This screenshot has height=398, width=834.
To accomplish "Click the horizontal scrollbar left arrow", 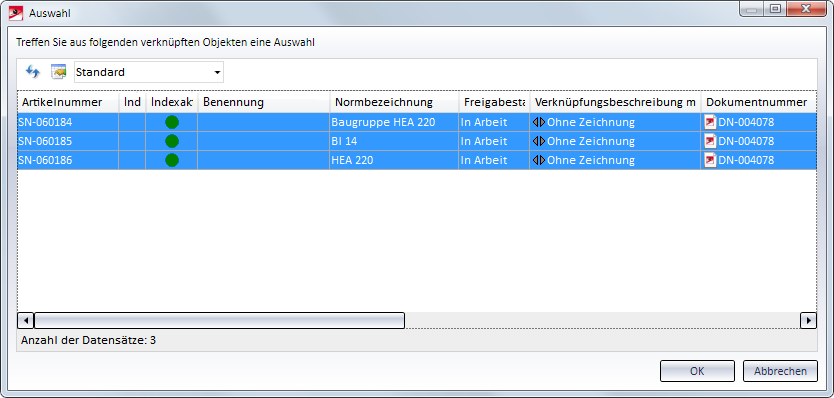I will 26,320.
